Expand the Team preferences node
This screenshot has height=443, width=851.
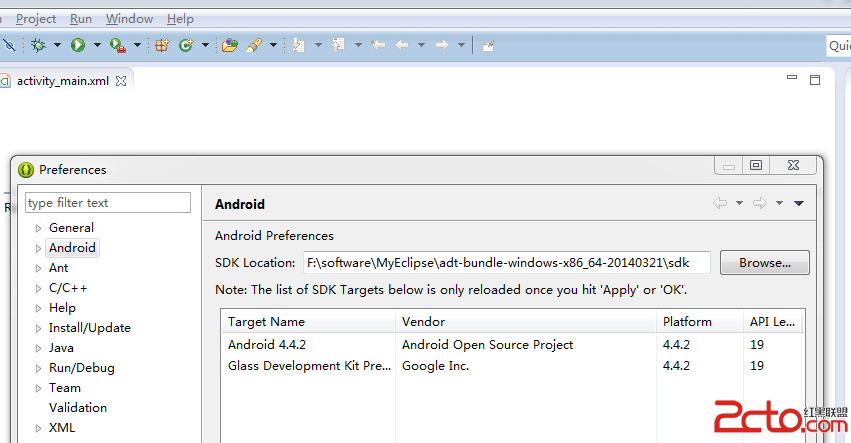pyautogui.click(x=38, y=388)
